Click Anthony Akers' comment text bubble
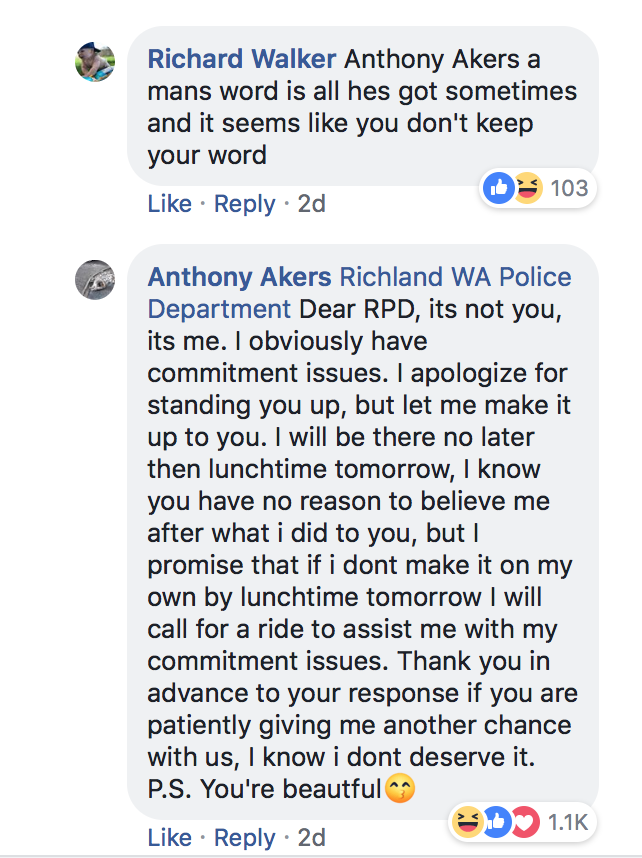This screenshot has height=858, width=642. pos(363,532)
